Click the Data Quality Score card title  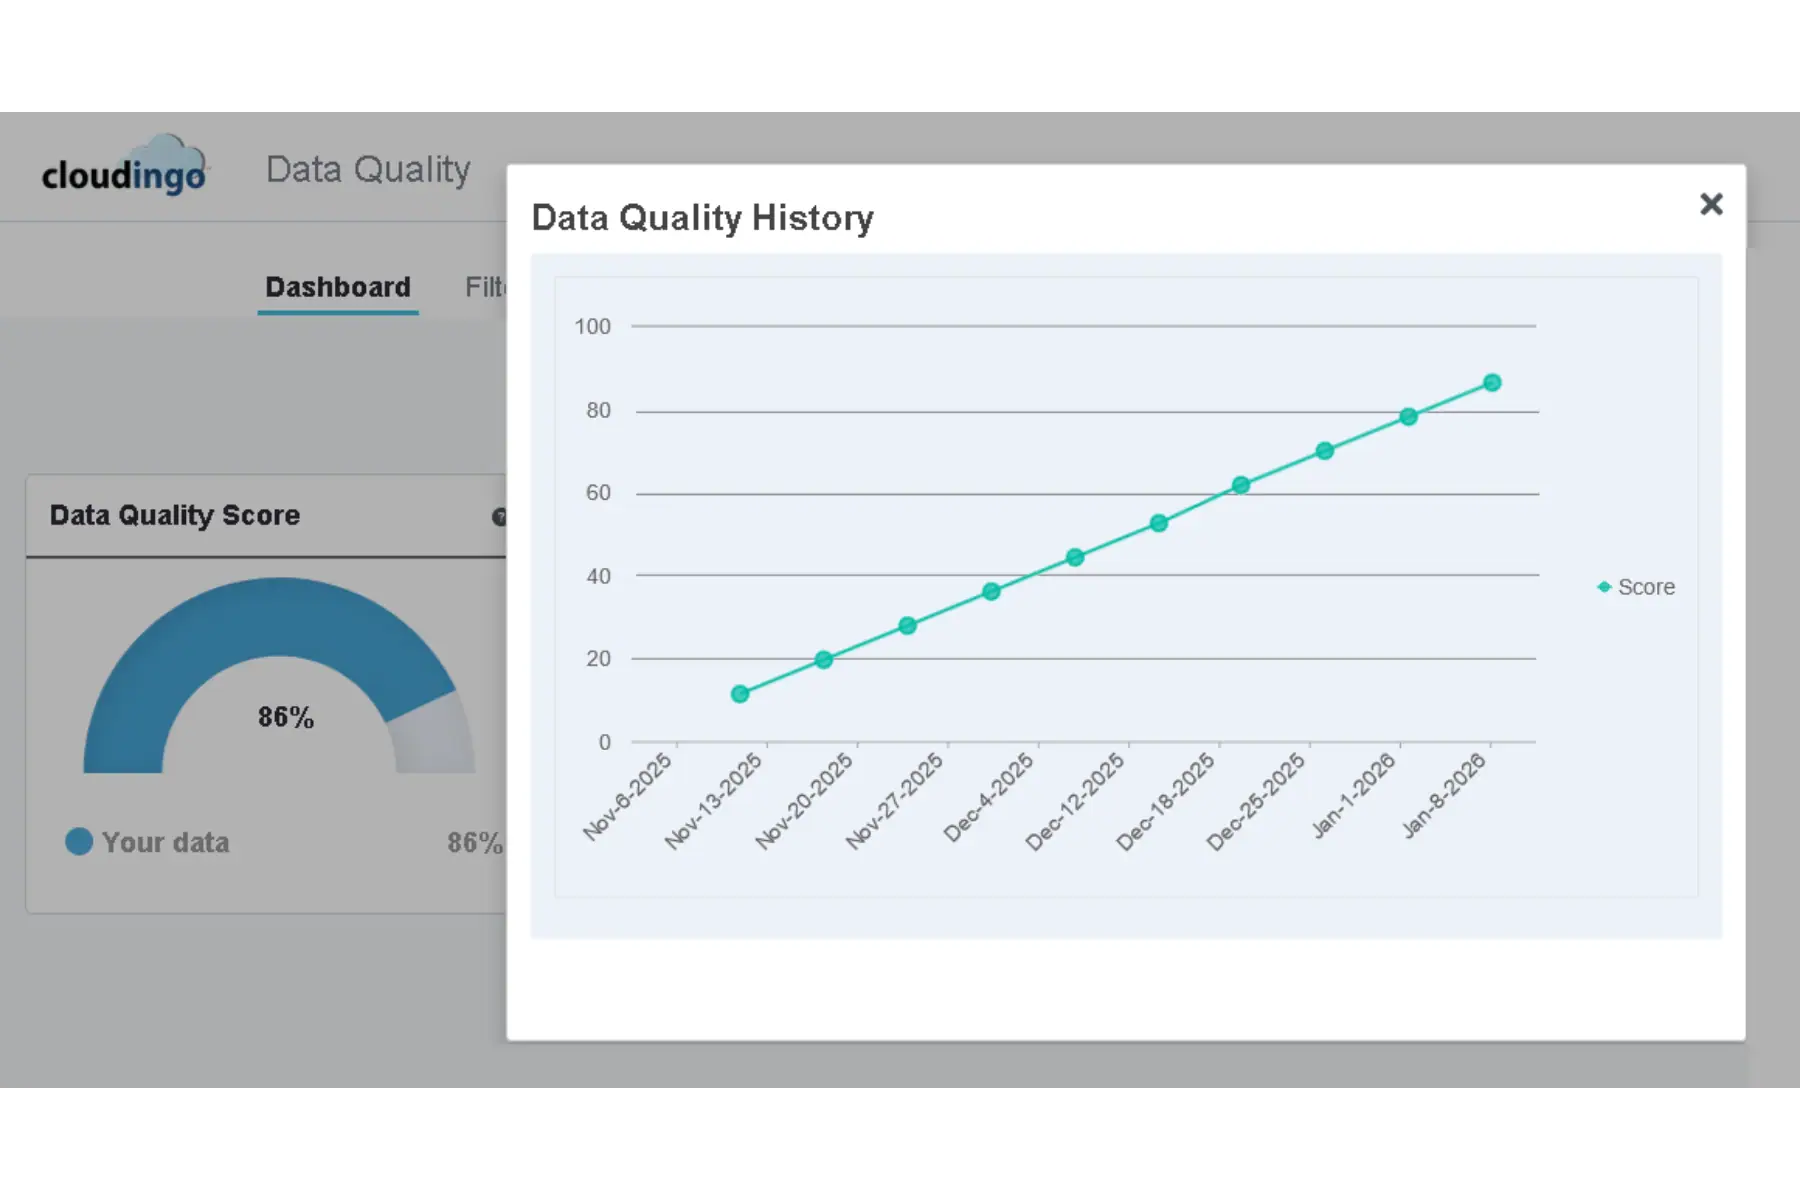tap(175, 515)
